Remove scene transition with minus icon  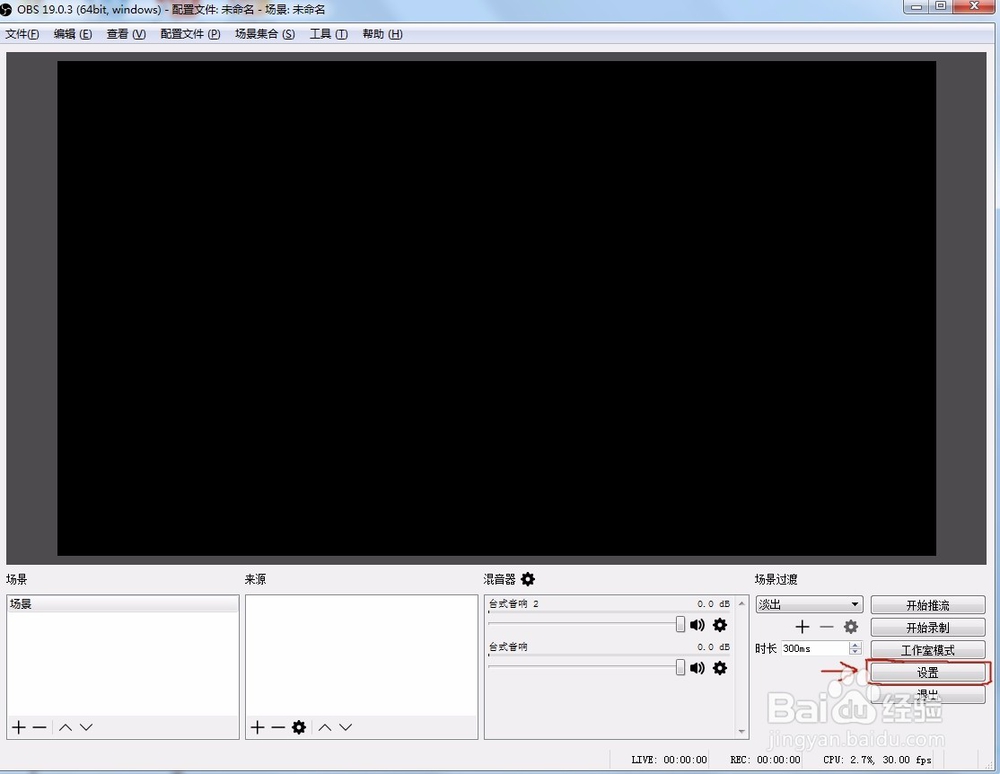click(827, 627)
